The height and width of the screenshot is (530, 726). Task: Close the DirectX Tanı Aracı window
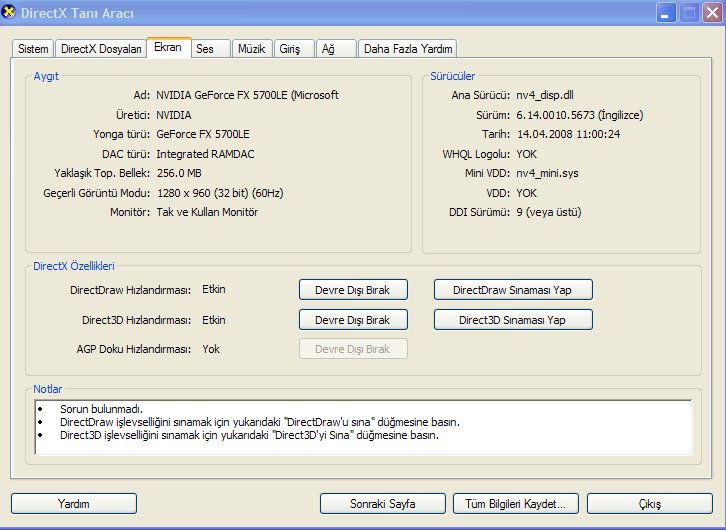(712, 13)
